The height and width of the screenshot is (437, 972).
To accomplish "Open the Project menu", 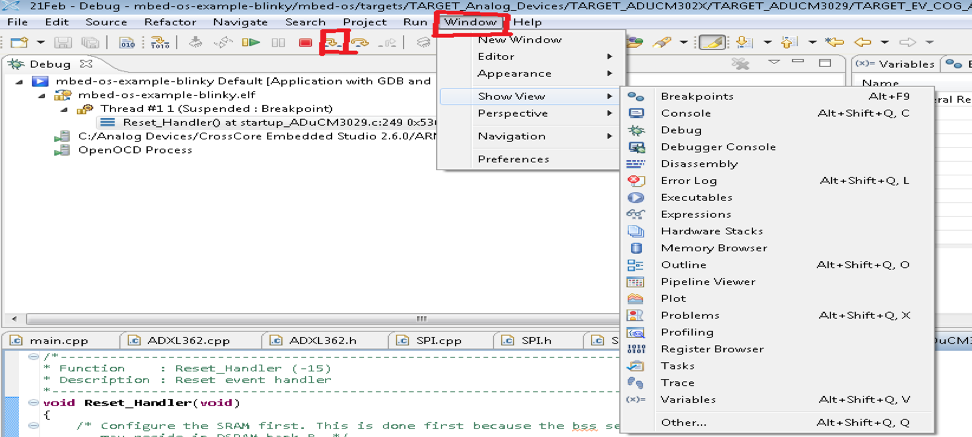I will click(x=364, y=22).
